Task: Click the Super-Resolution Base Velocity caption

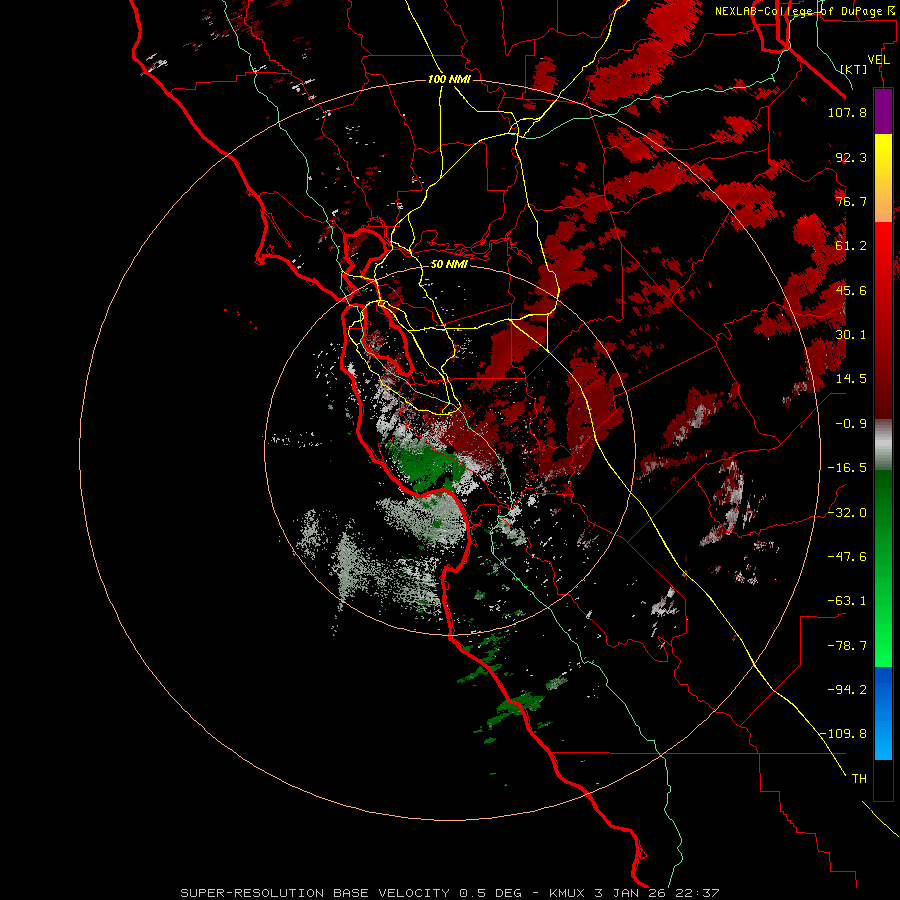Action: (x=449, y=893)
